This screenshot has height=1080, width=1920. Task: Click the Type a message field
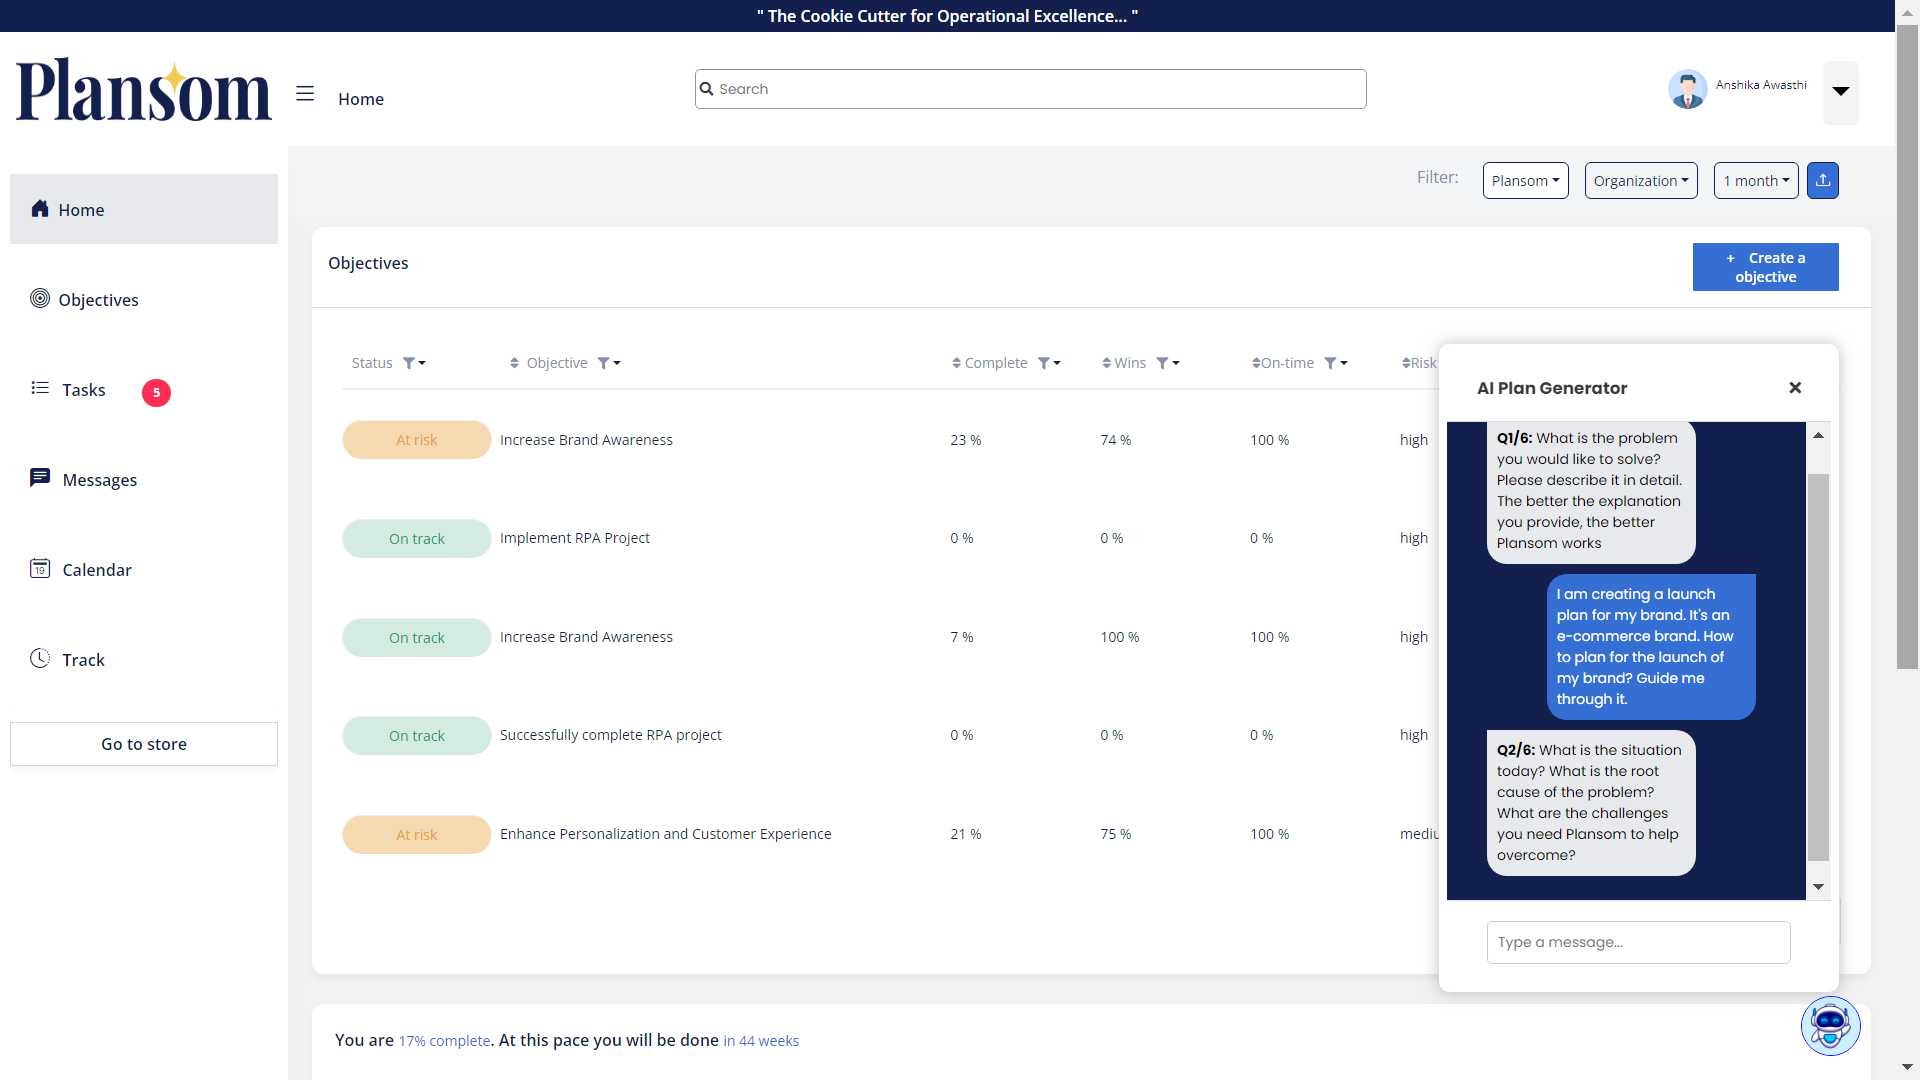1638,942
